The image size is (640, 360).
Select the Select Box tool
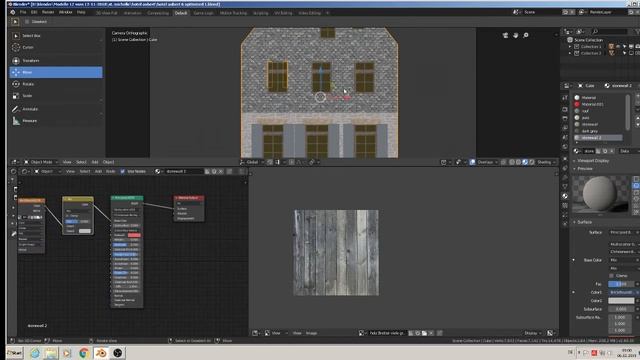pyautogui.click(x=56, y=36)
